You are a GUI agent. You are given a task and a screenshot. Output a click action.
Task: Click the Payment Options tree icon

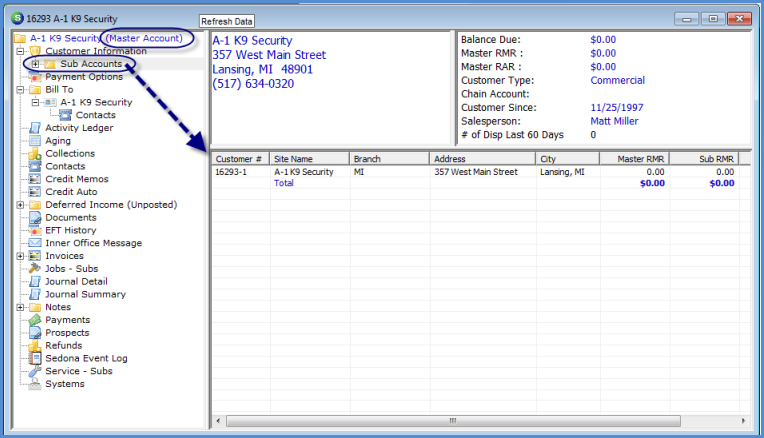[35, 77]
